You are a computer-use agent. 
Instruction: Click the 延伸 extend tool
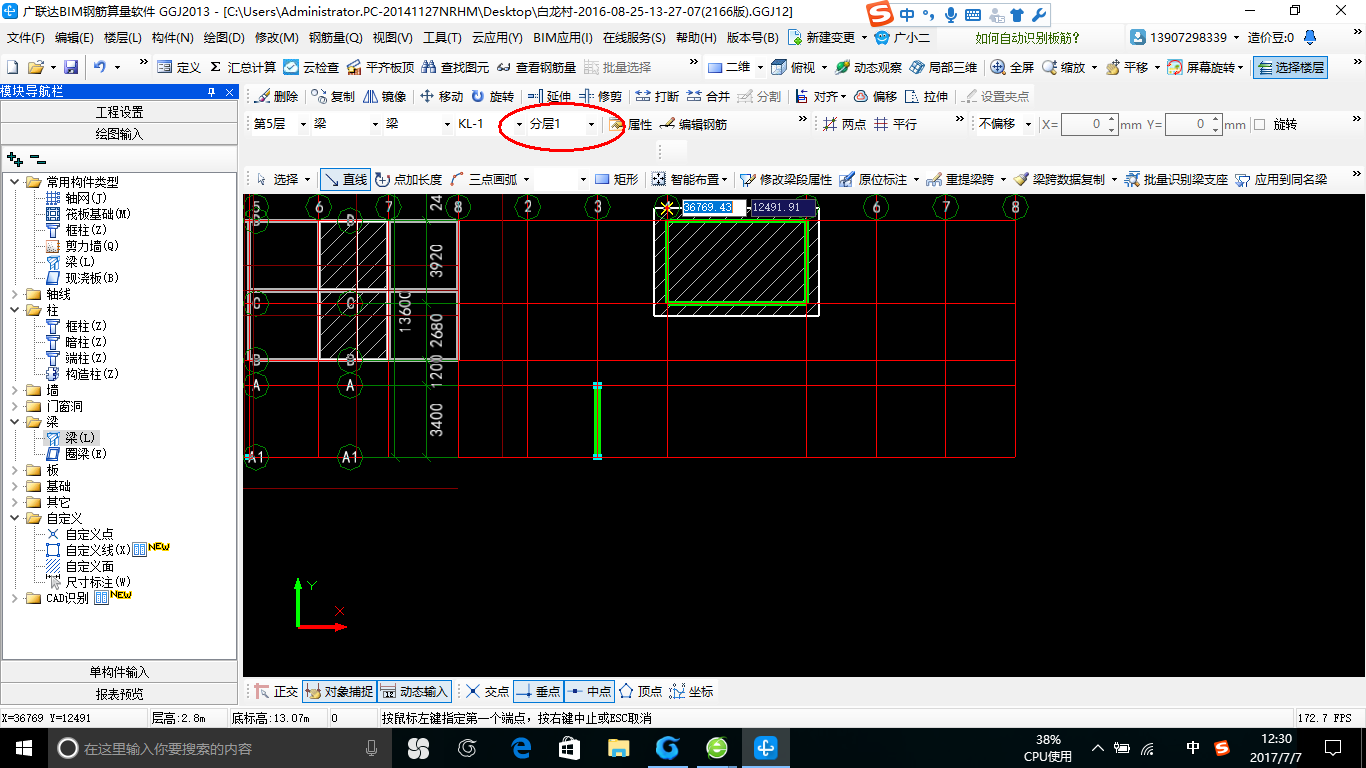[x=549, y=97]
